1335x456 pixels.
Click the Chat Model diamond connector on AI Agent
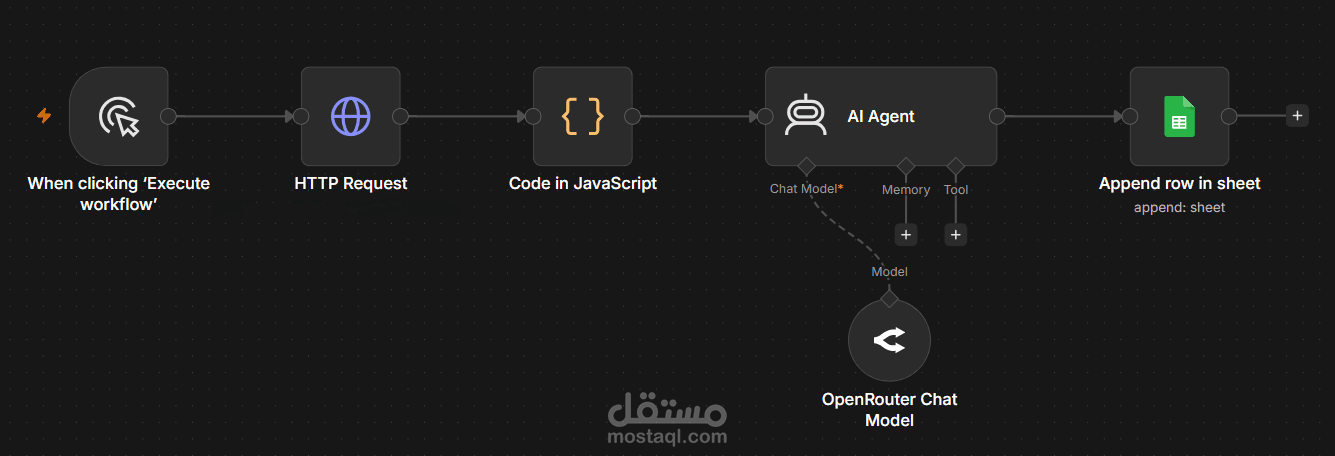pyautogui.click(x=806, y=165)
